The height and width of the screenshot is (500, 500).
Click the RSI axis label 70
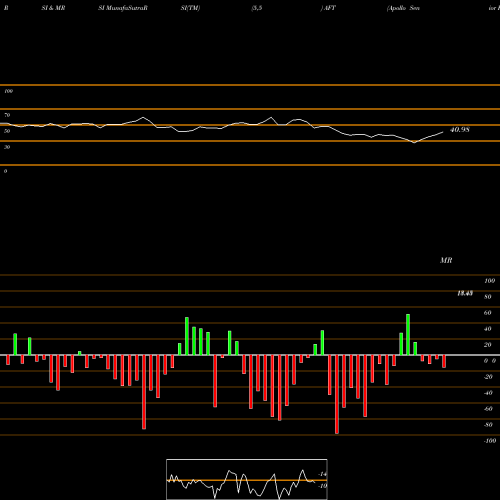(x=7, y=115)
